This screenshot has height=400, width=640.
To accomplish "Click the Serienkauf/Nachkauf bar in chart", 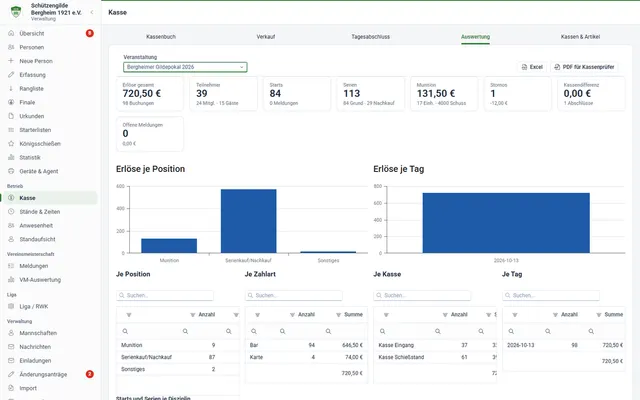I will 249,221.
